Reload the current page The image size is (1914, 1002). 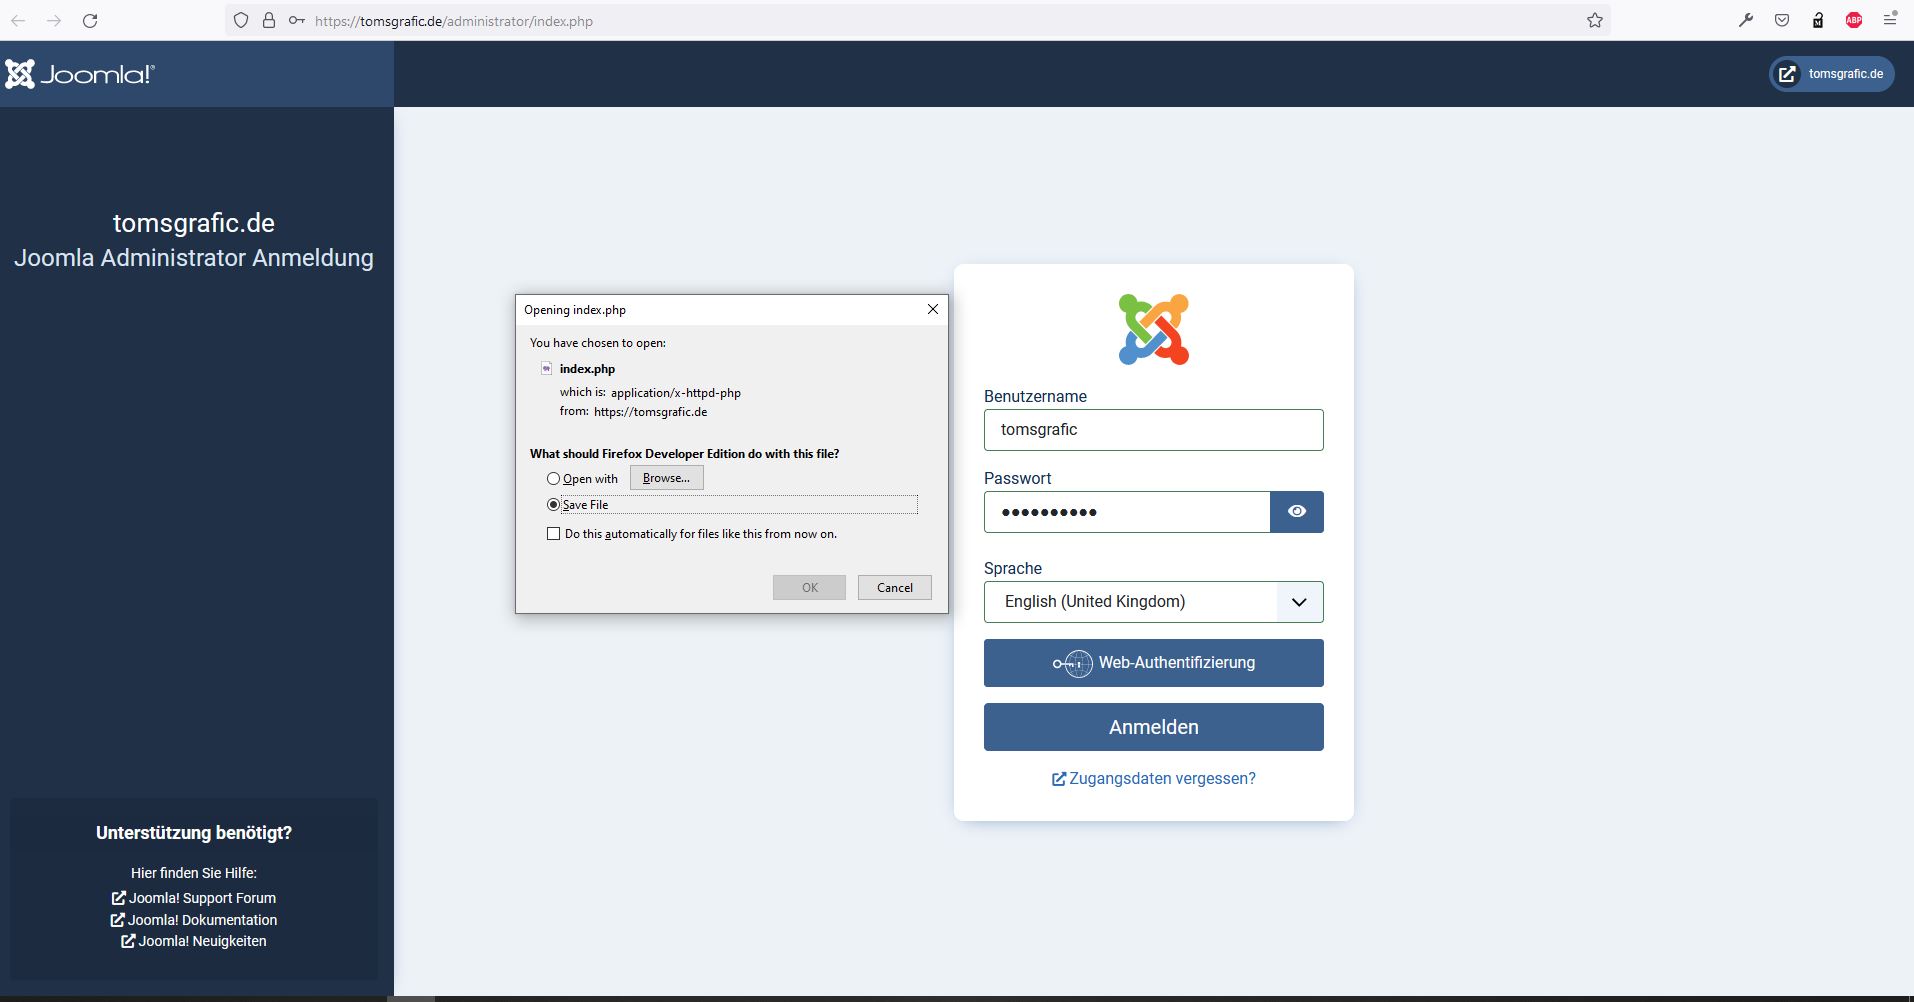tap(90, 21)
